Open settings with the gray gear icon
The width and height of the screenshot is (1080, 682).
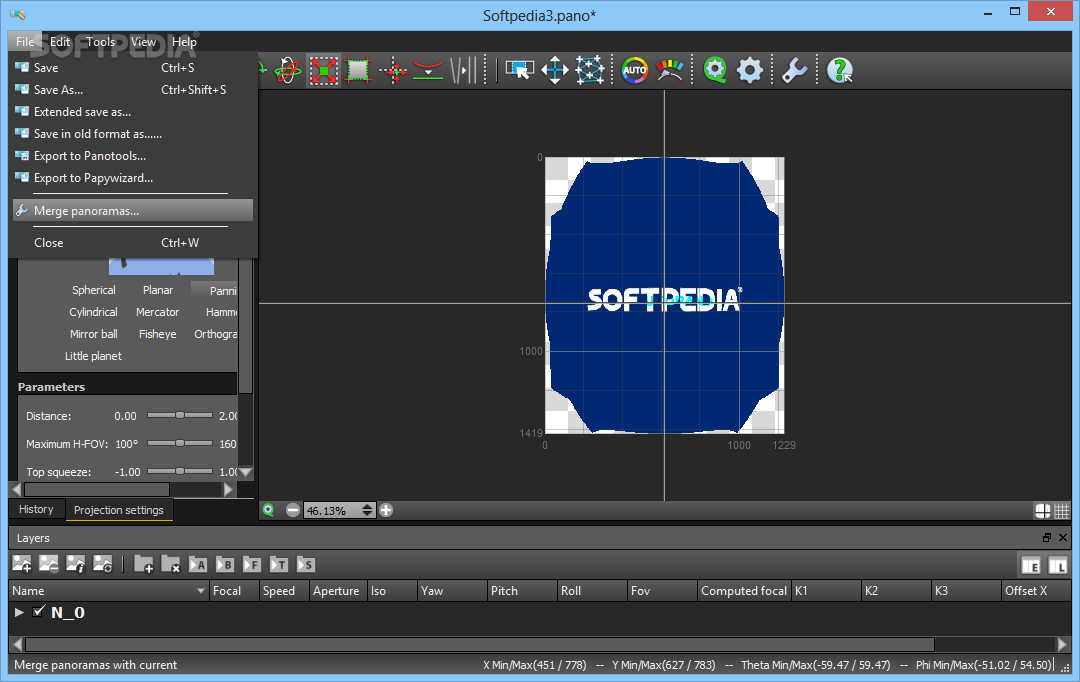[749, 70]
